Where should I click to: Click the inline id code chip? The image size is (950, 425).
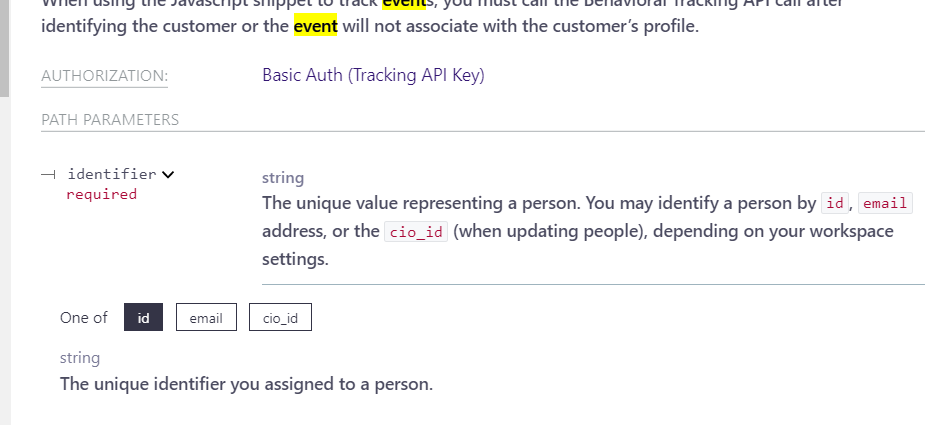pyautogui.click(x=835, y=203)
